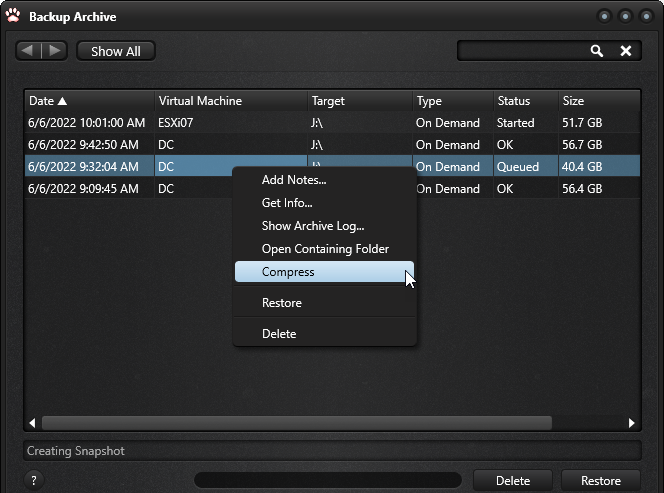Click the bottom Delete button

[x=513, y=481]
